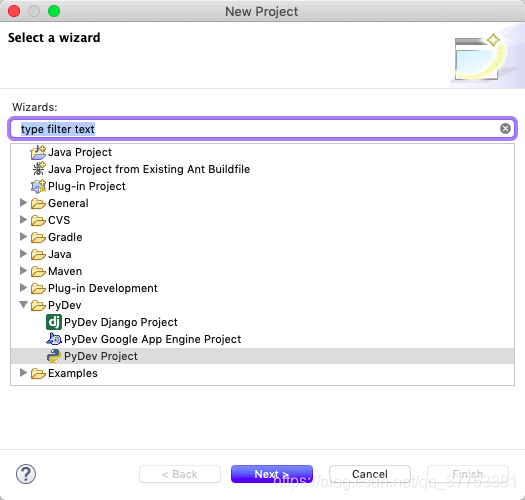Click the Java Project wizard icon
This screenshot has height=500, width=525.
pyautogui.click(x=38, y=152)
